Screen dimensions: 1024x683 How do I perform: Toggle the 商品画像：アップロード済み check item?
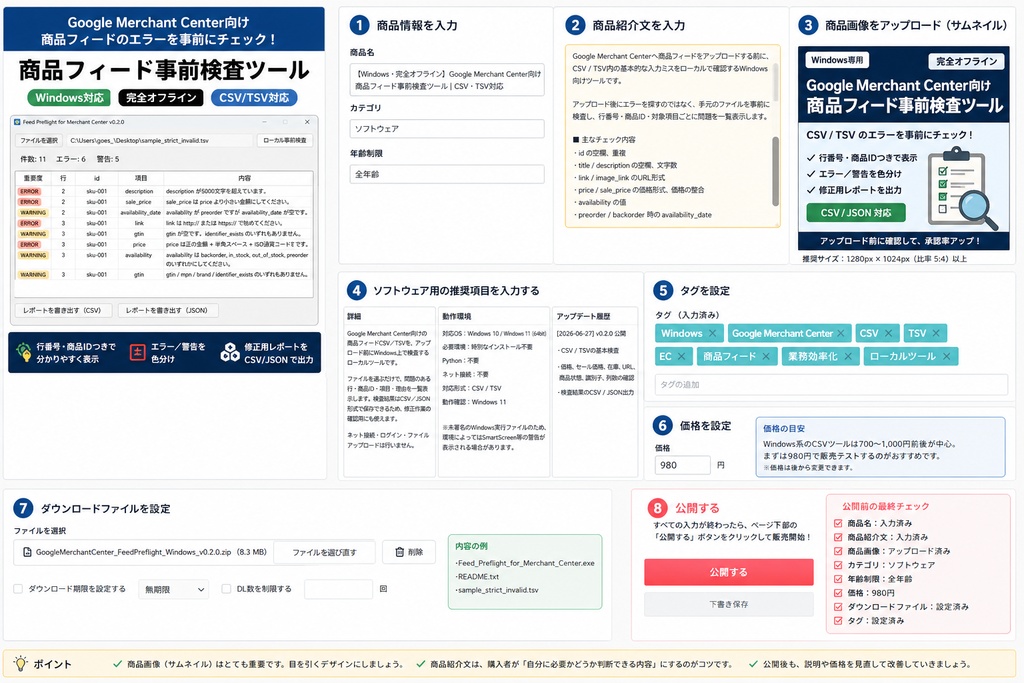[x=838, y=551]
